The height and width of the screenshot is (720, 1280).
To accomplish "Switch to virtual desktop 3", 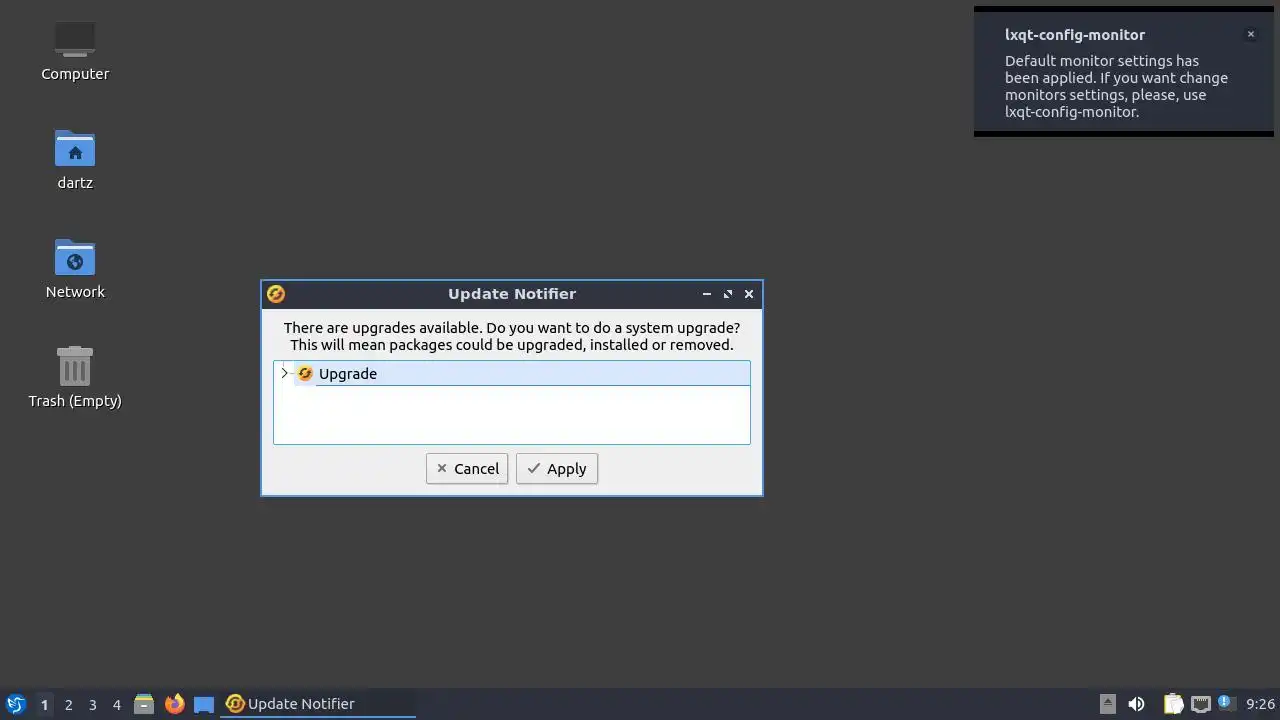I will pyautogui.click(x=92, y=704).
